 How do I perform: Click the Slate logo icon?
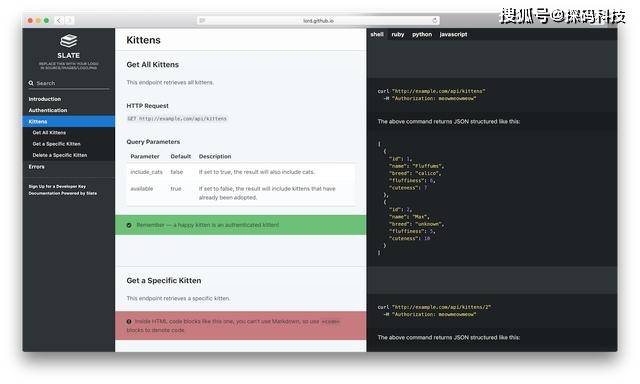pos(69,41)
